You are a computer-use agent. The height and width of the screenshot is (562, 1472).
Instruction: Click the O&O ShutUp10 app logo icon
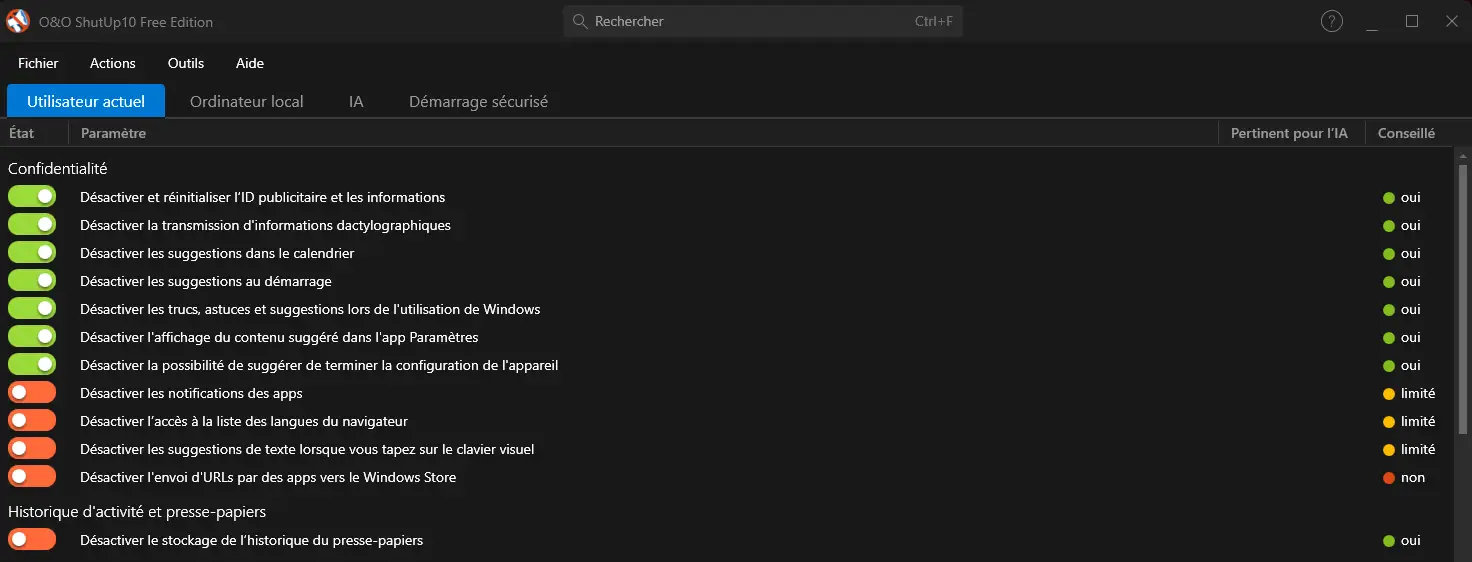point(18,21)
